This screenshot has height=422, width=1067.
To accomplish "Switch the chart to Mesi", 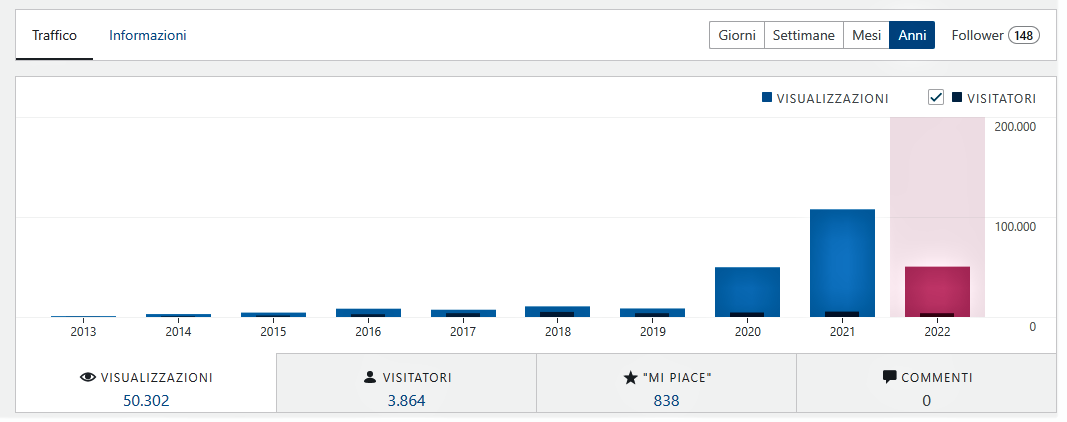I will coord(866,35).
